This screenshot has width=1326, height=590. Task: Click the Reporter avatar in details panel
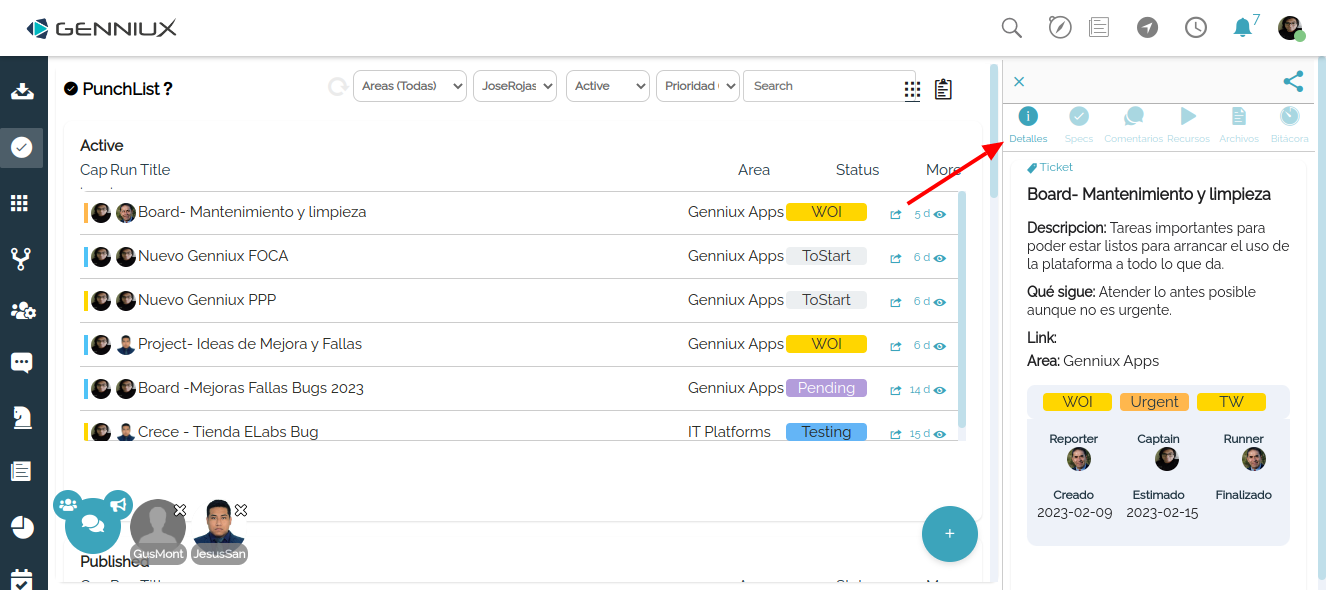(x=1079, y=459)
